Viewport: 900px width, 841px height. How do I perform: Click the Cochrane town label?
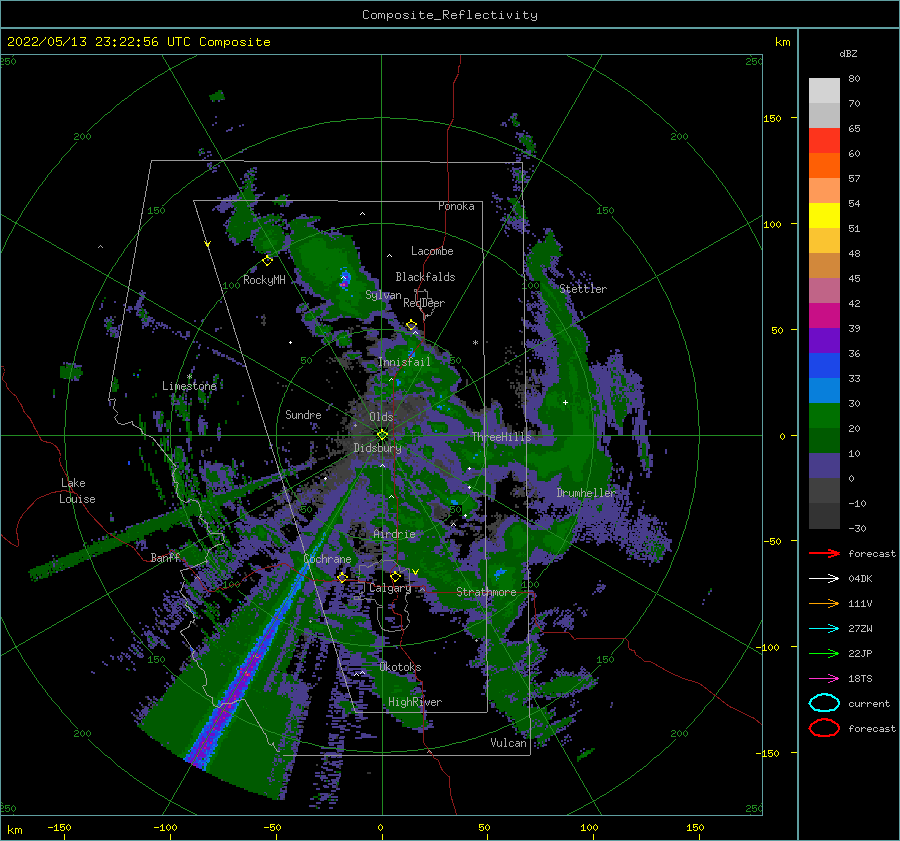tap(327, 559)
